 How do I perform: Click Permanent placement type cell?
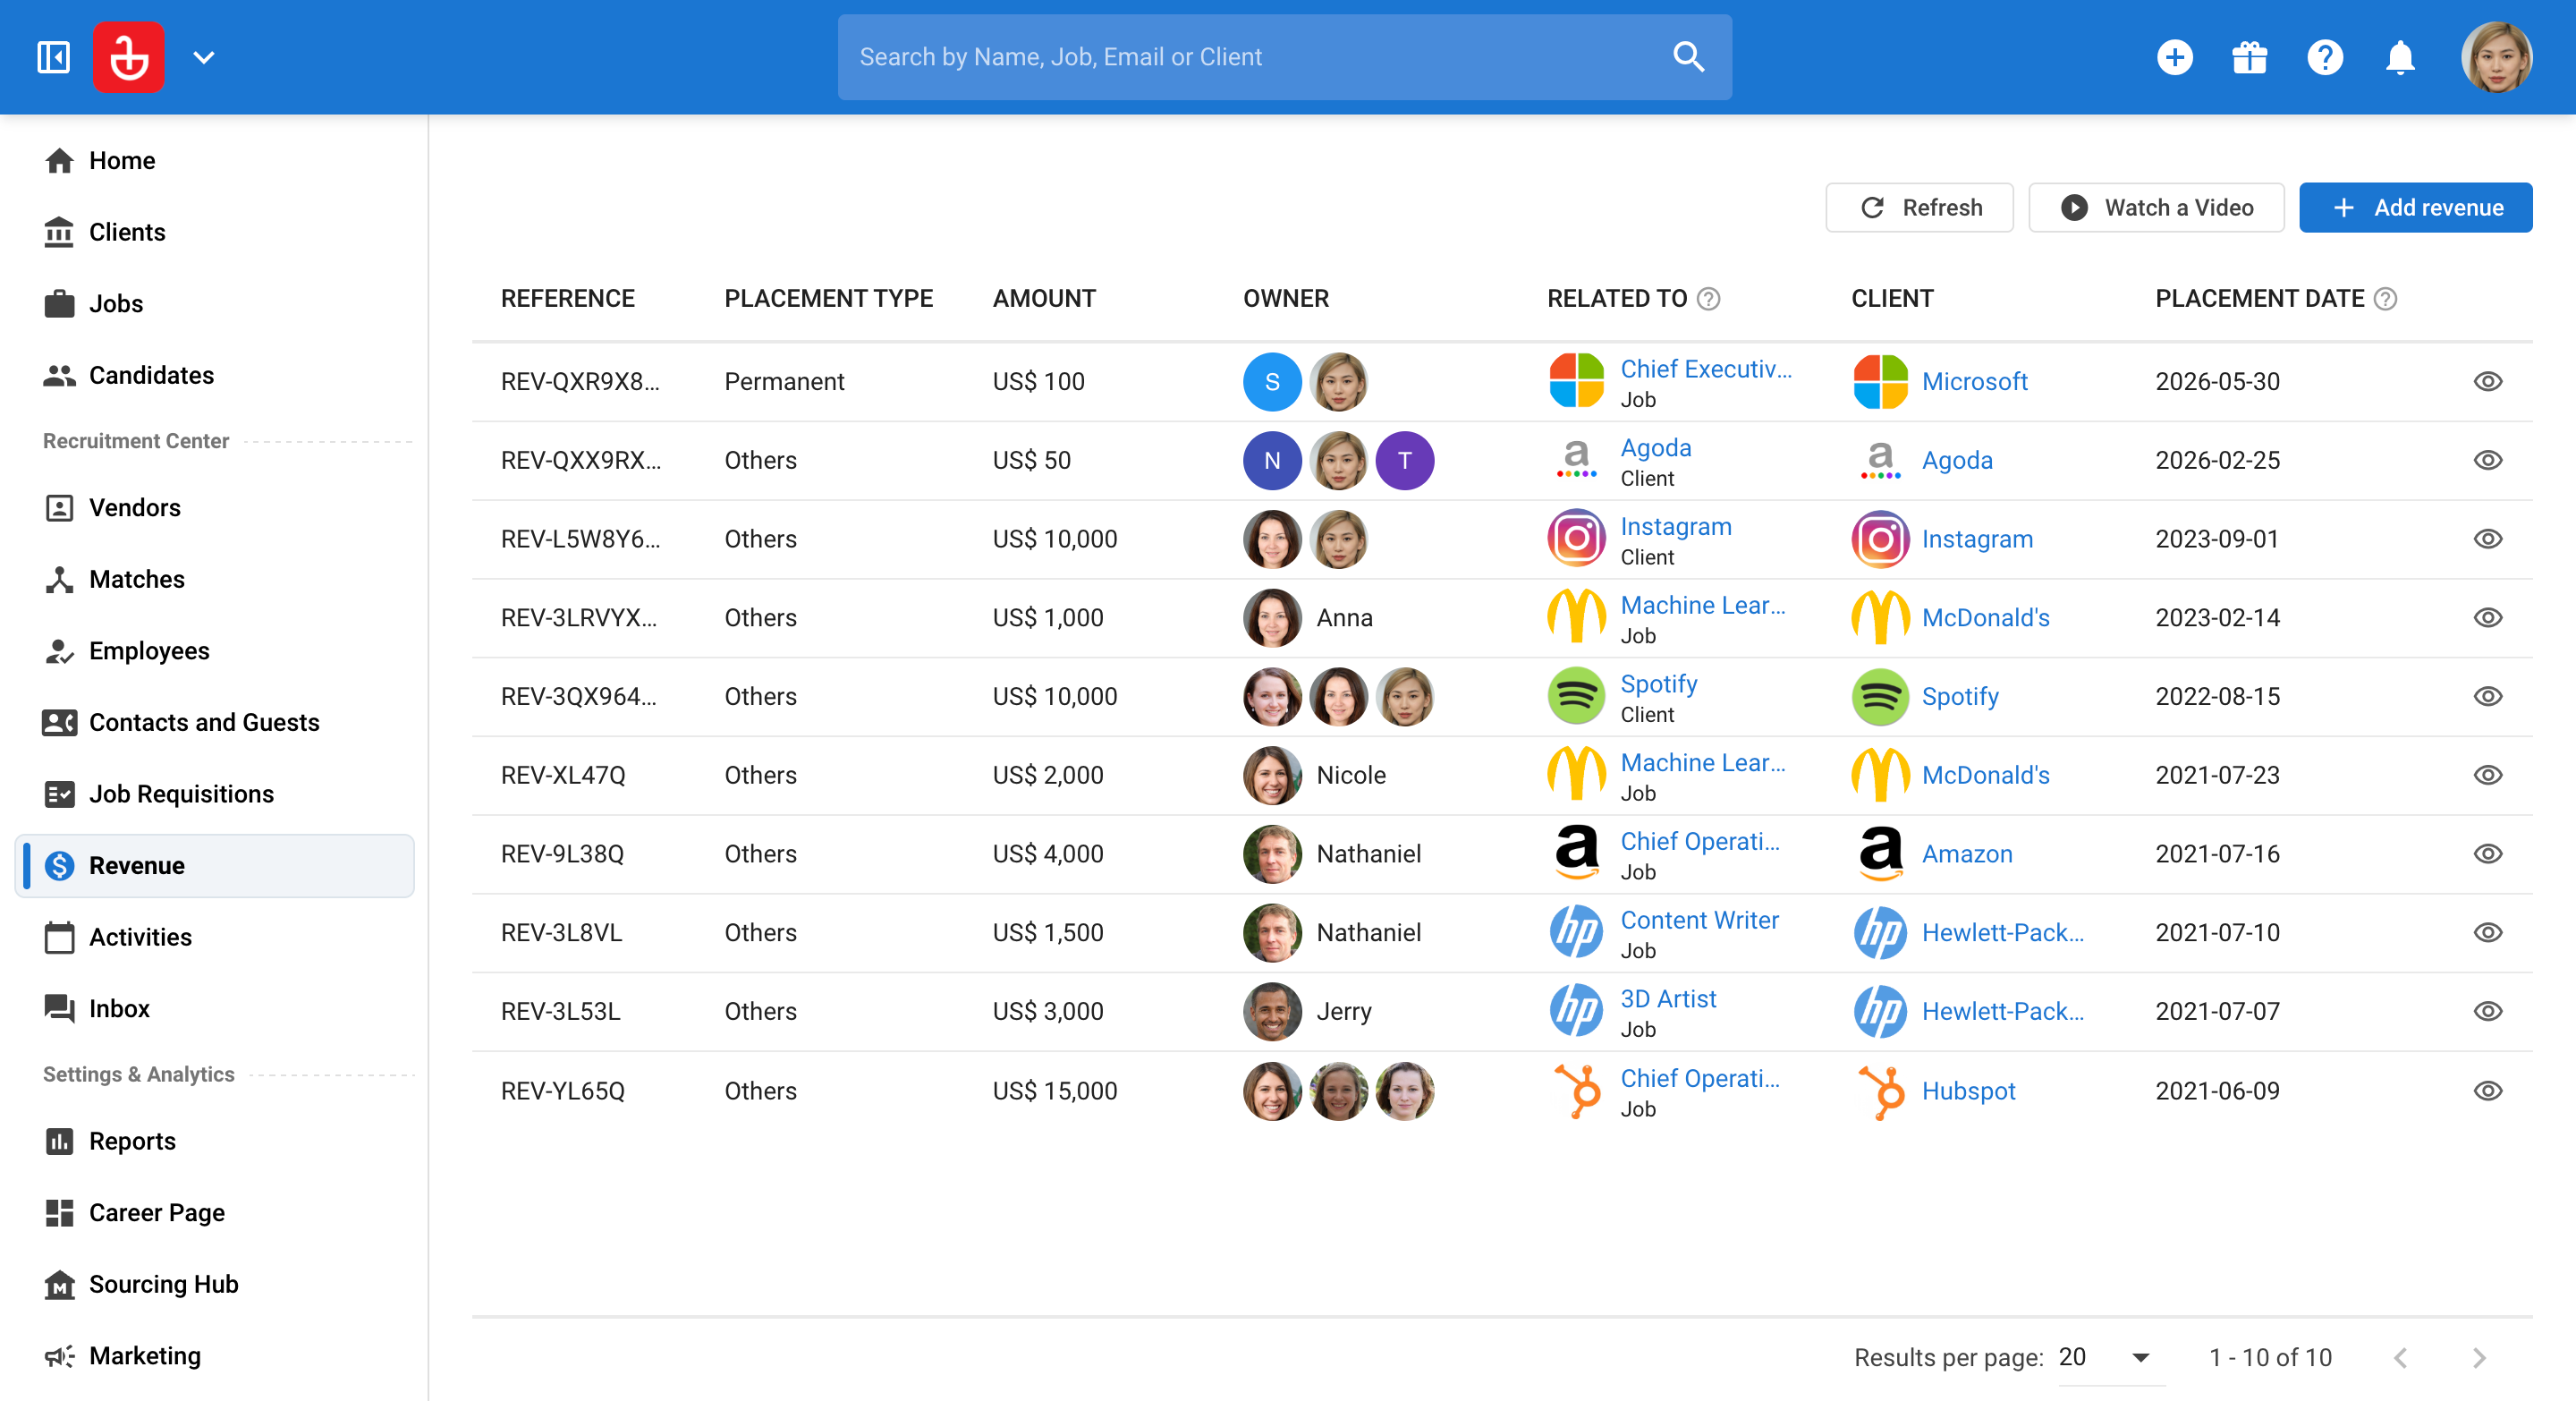click(x=784, y=382)
